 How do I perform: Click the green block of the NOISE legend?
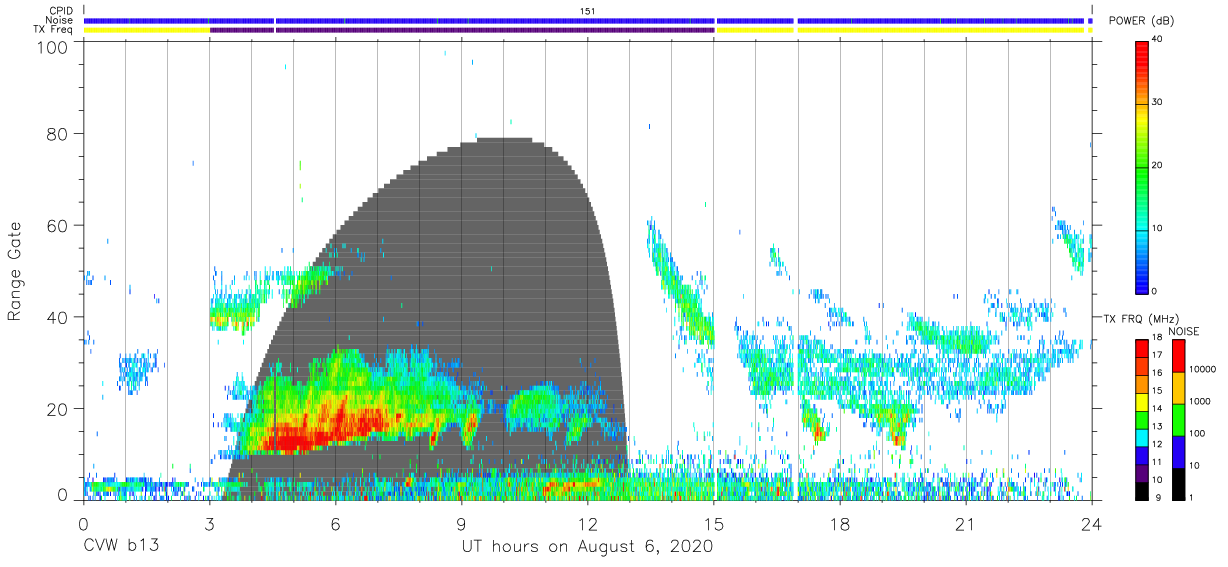click(1177, 419)
